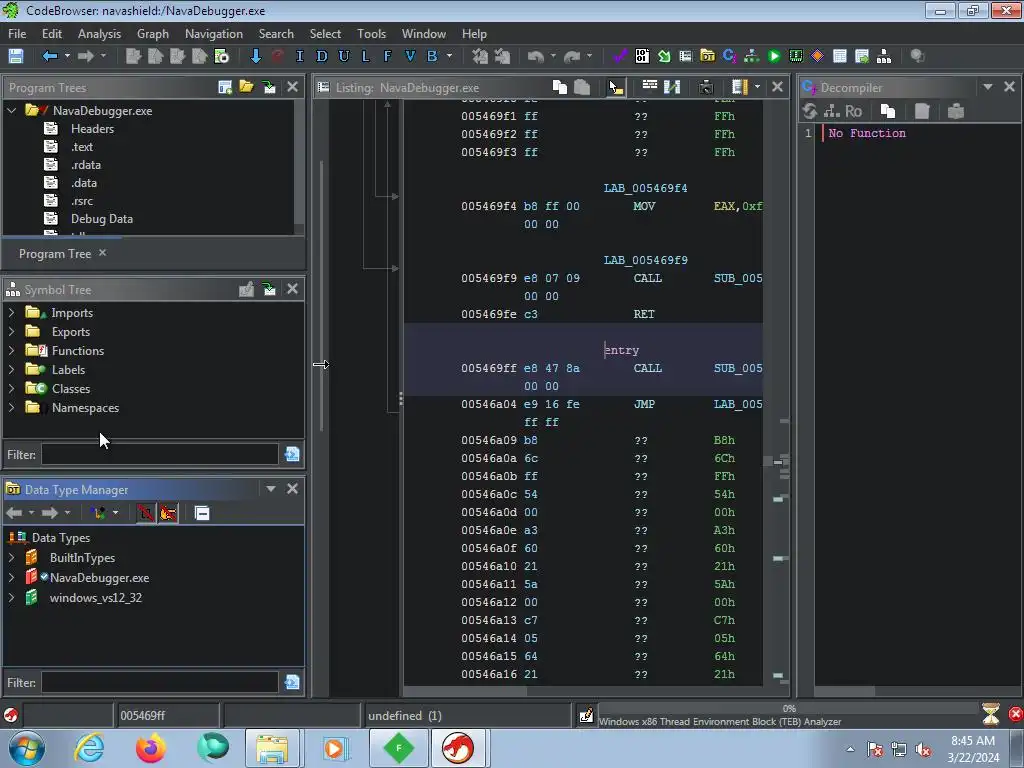Viewport: 1024px width, 768px height.
Task: Click the Listing diff view icon
Action: click(672, 87)
